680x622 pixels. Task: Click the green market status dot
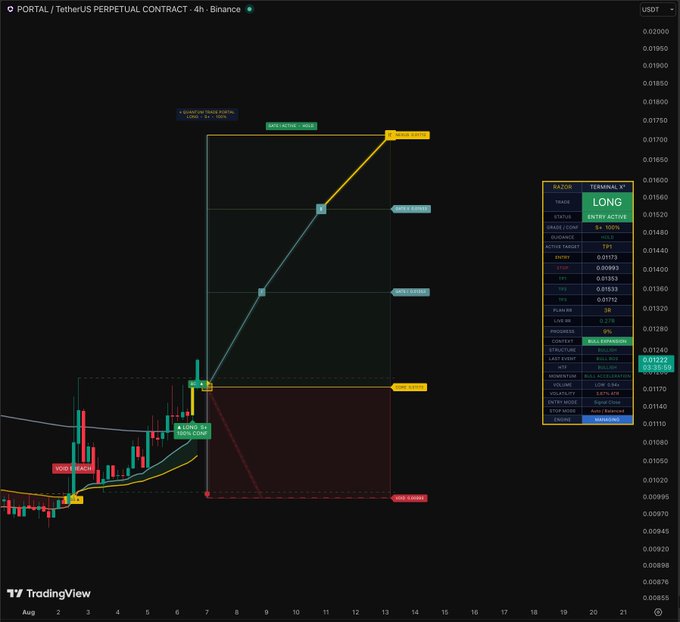pyautogui.click(x=249, y=9)
